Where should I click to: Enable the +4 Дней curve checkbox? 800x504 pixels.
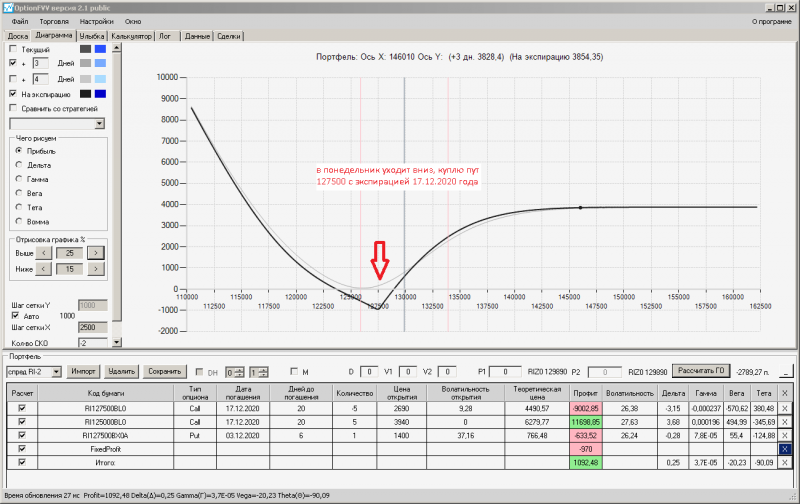[13, 79]
